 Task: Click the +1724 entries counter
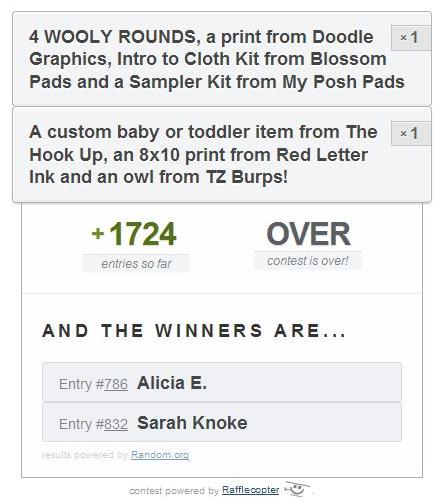coord(134,234)
